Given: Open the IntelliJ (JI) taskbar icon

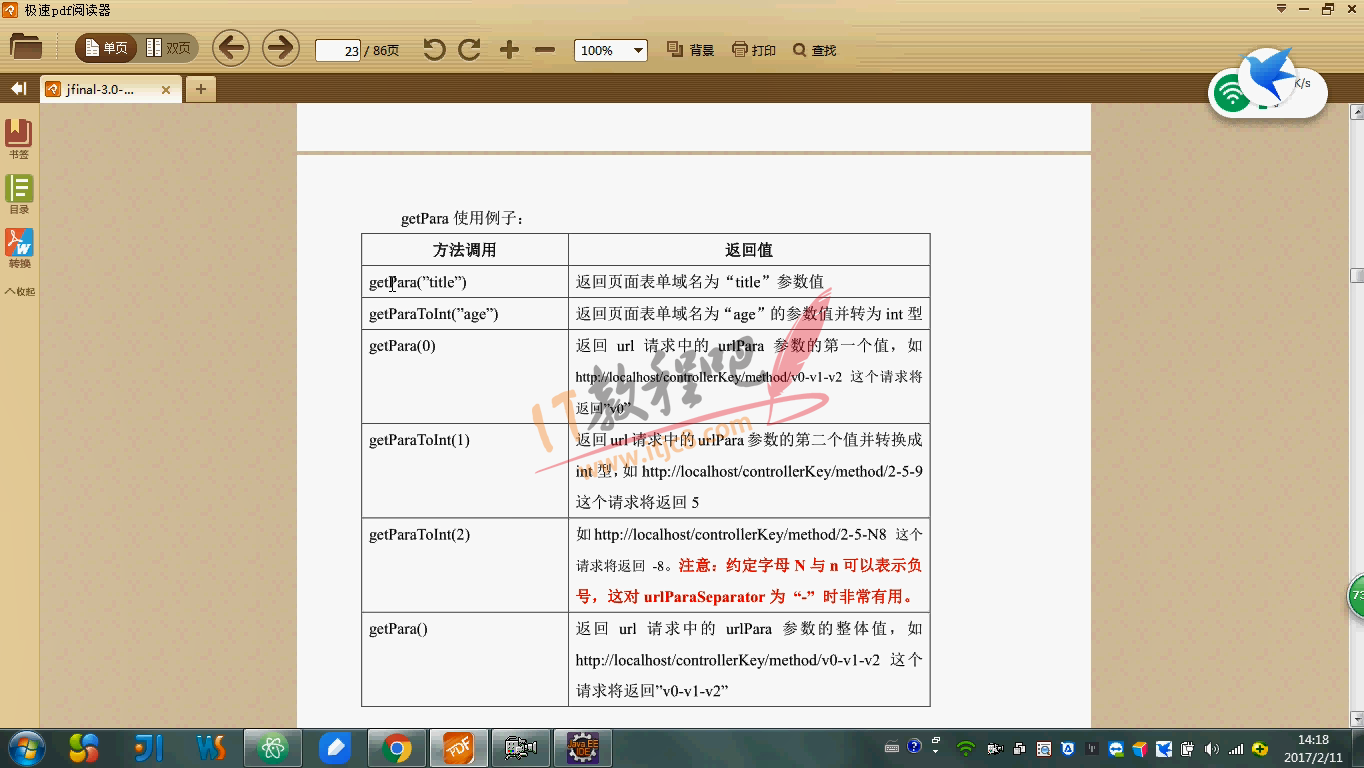Looking at the screenshot, I should 148,748.
